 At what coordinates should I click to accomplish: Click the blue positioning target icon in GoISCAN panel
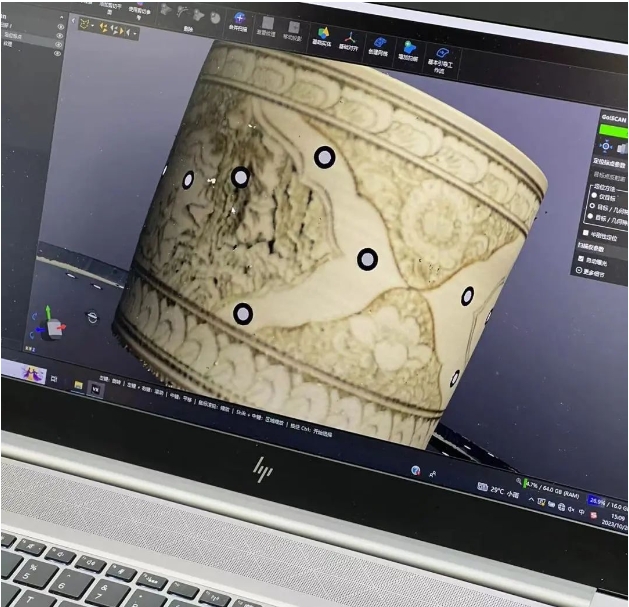(x=606, y=146)
